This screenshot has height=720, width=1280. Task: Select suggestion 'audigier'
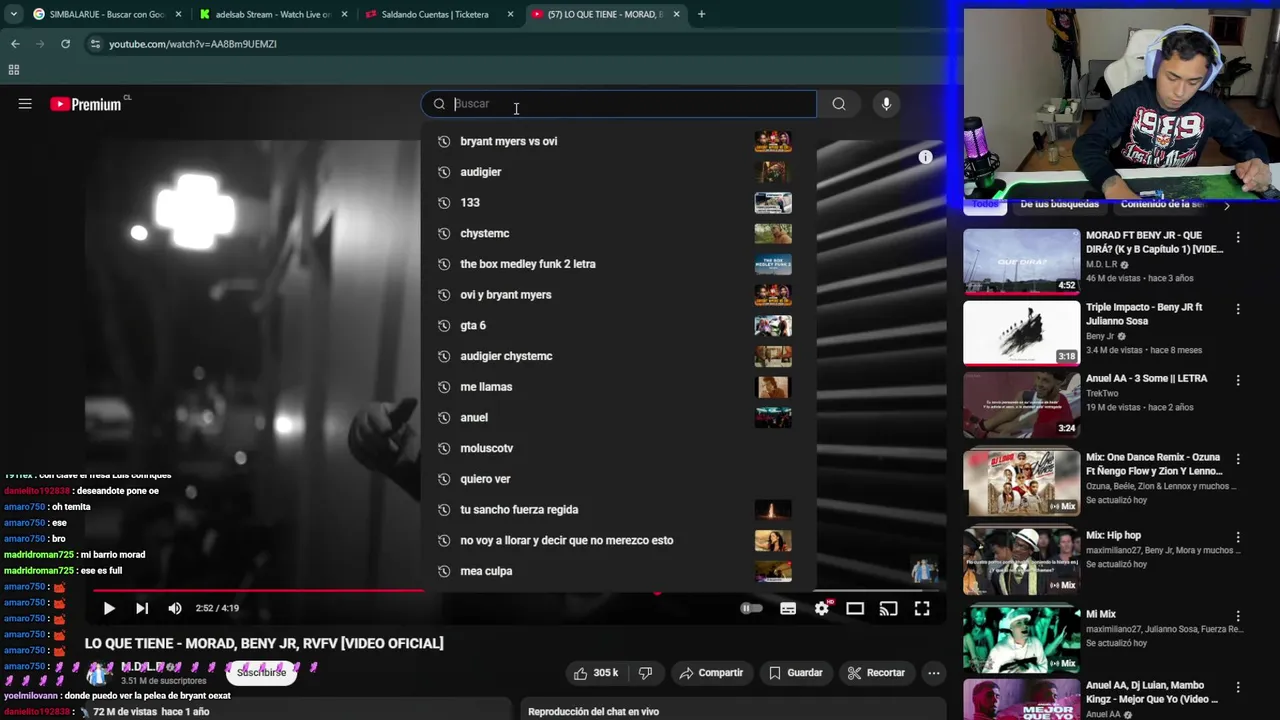coord(619,172)
